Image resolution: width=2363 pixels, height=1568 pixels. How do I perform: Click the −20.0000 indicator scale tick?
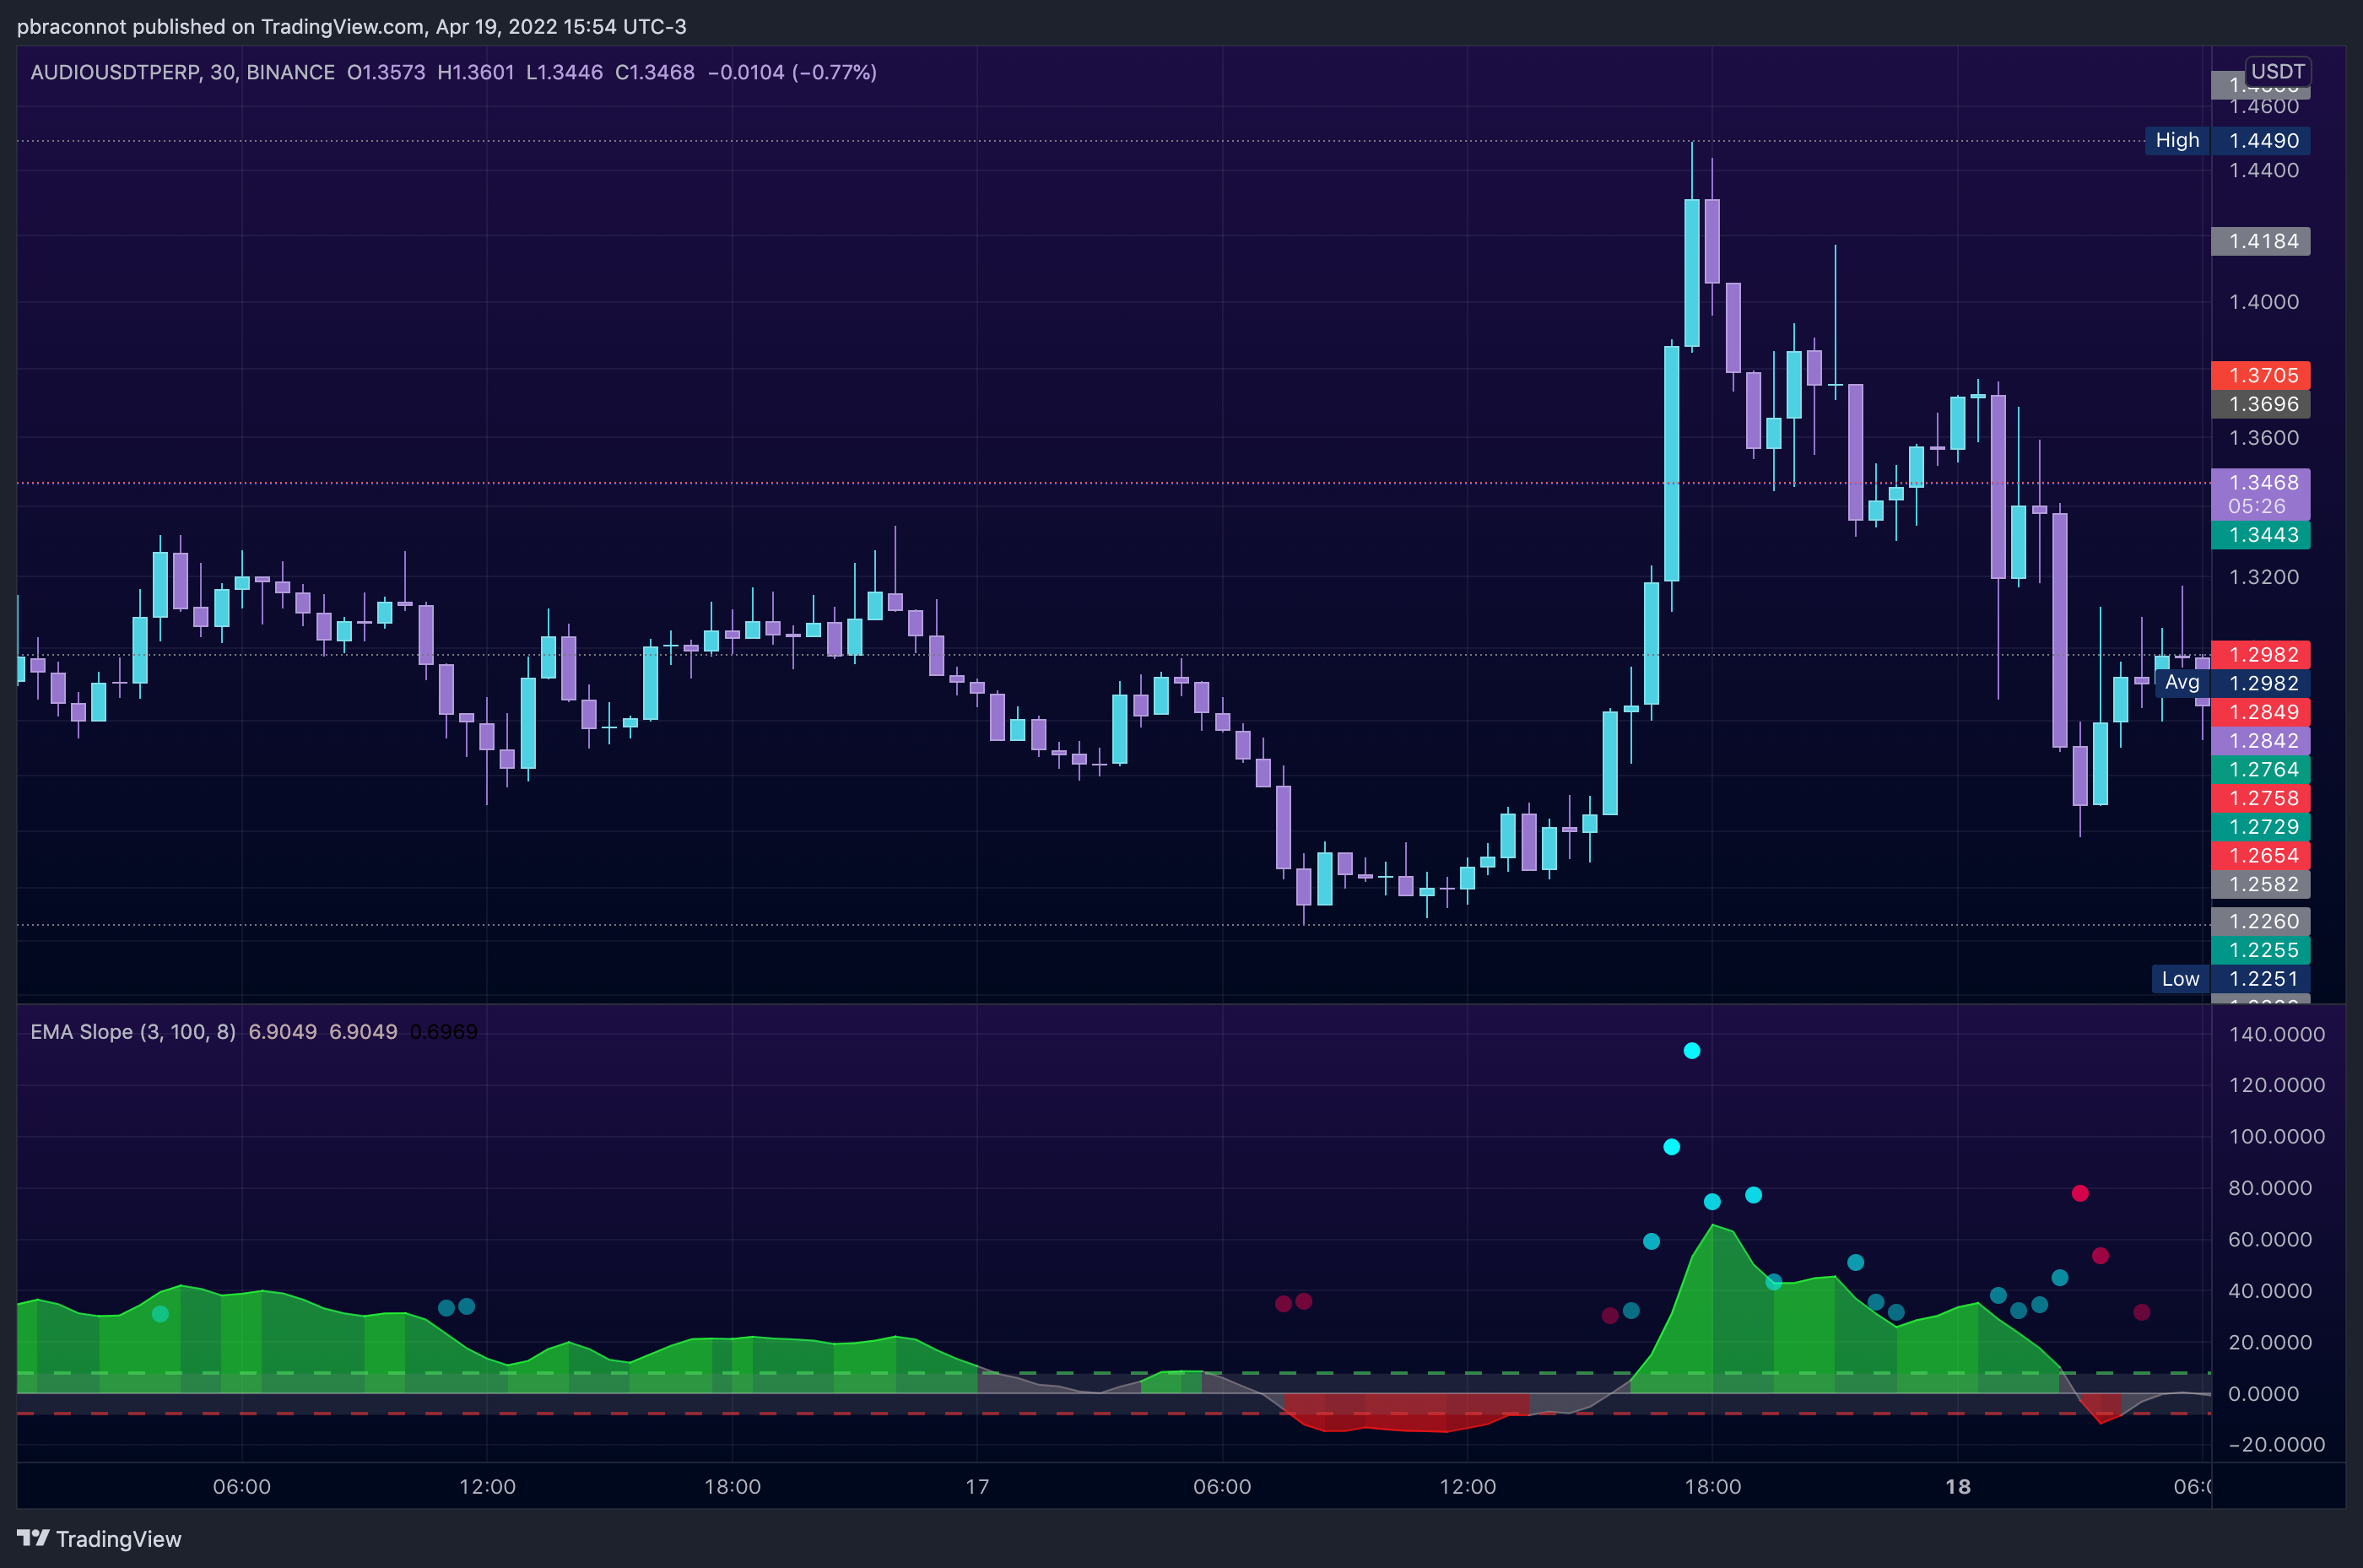point(2277,1444)
